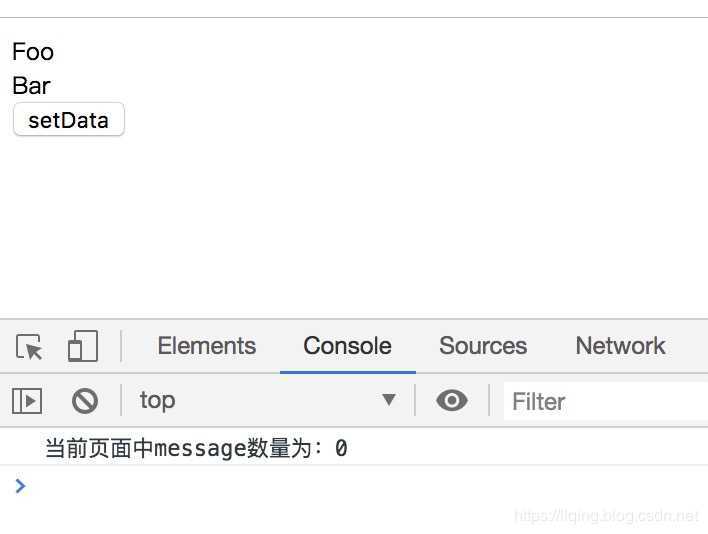Clear the console with the ban icon
The width and height of the screenshot is (708, 534).
(x=84, y=401)
